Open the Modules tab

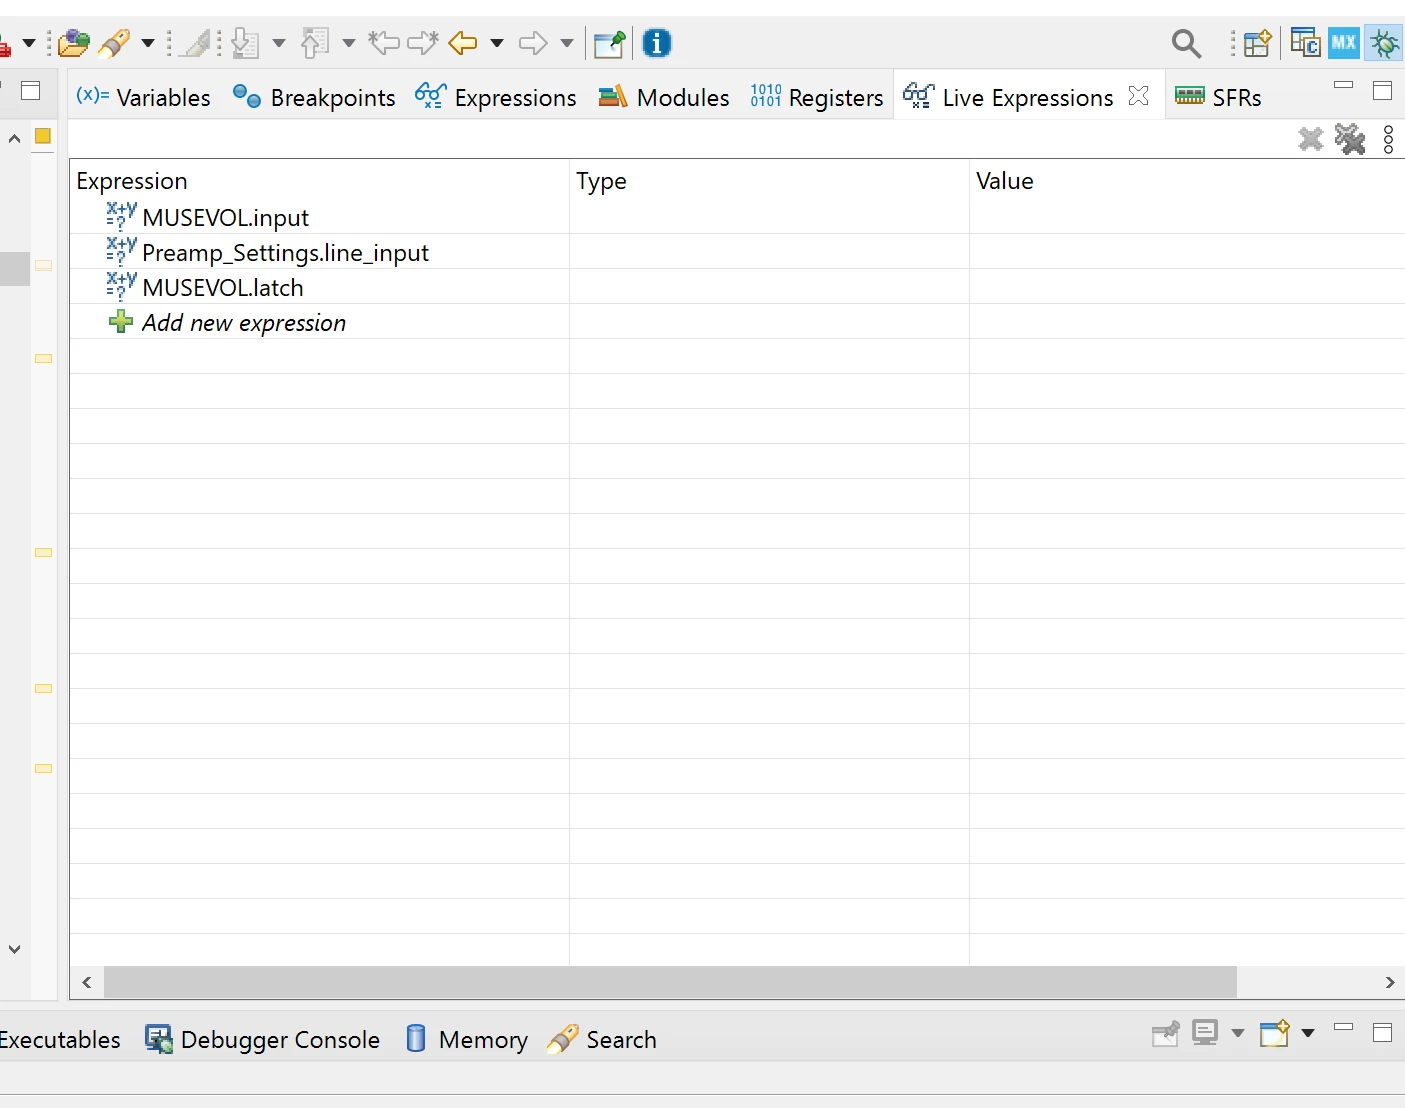click(664, 97)
